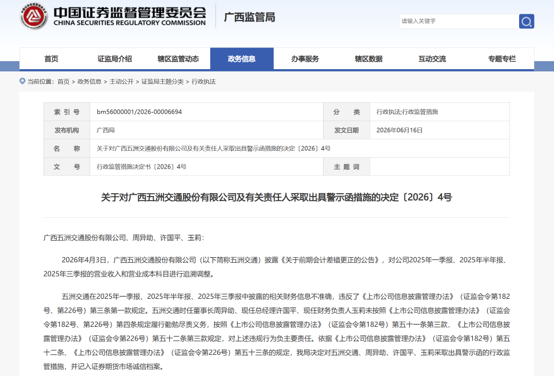The width and height of the screenshot is (554, 376).
Task: Go to 首页 in the breadcrumb
Action: pos(63,82)
